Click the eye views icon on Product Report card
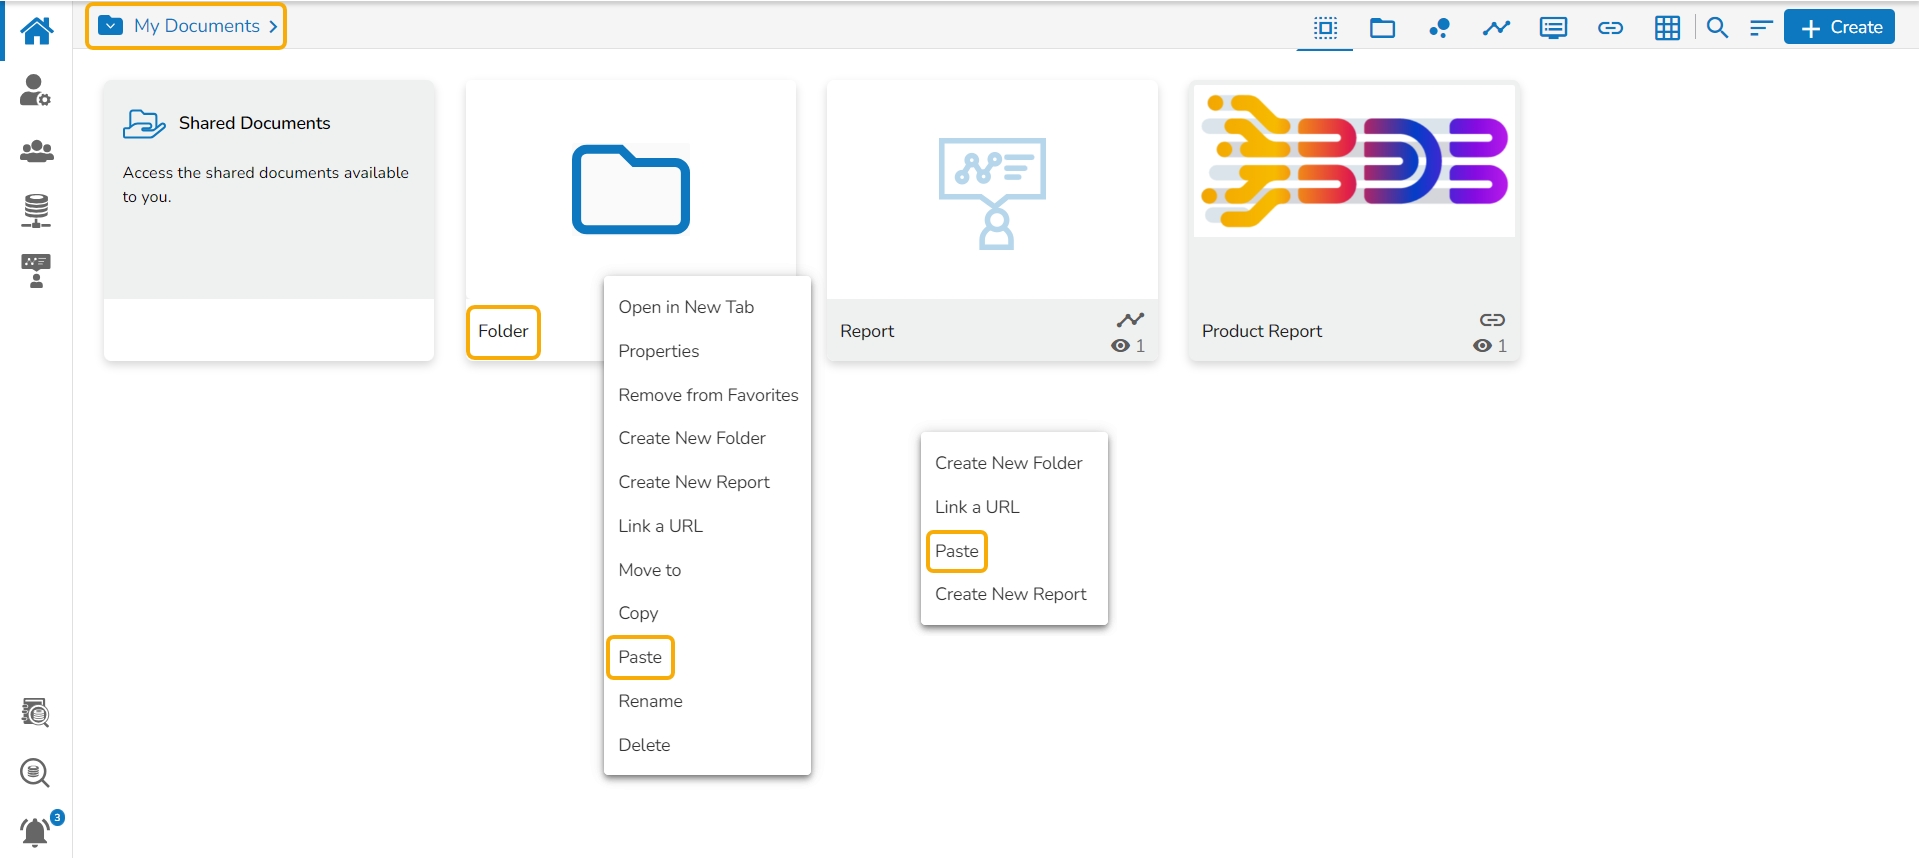Screen dimensions: 1919x858 [x=1483, y=346]
